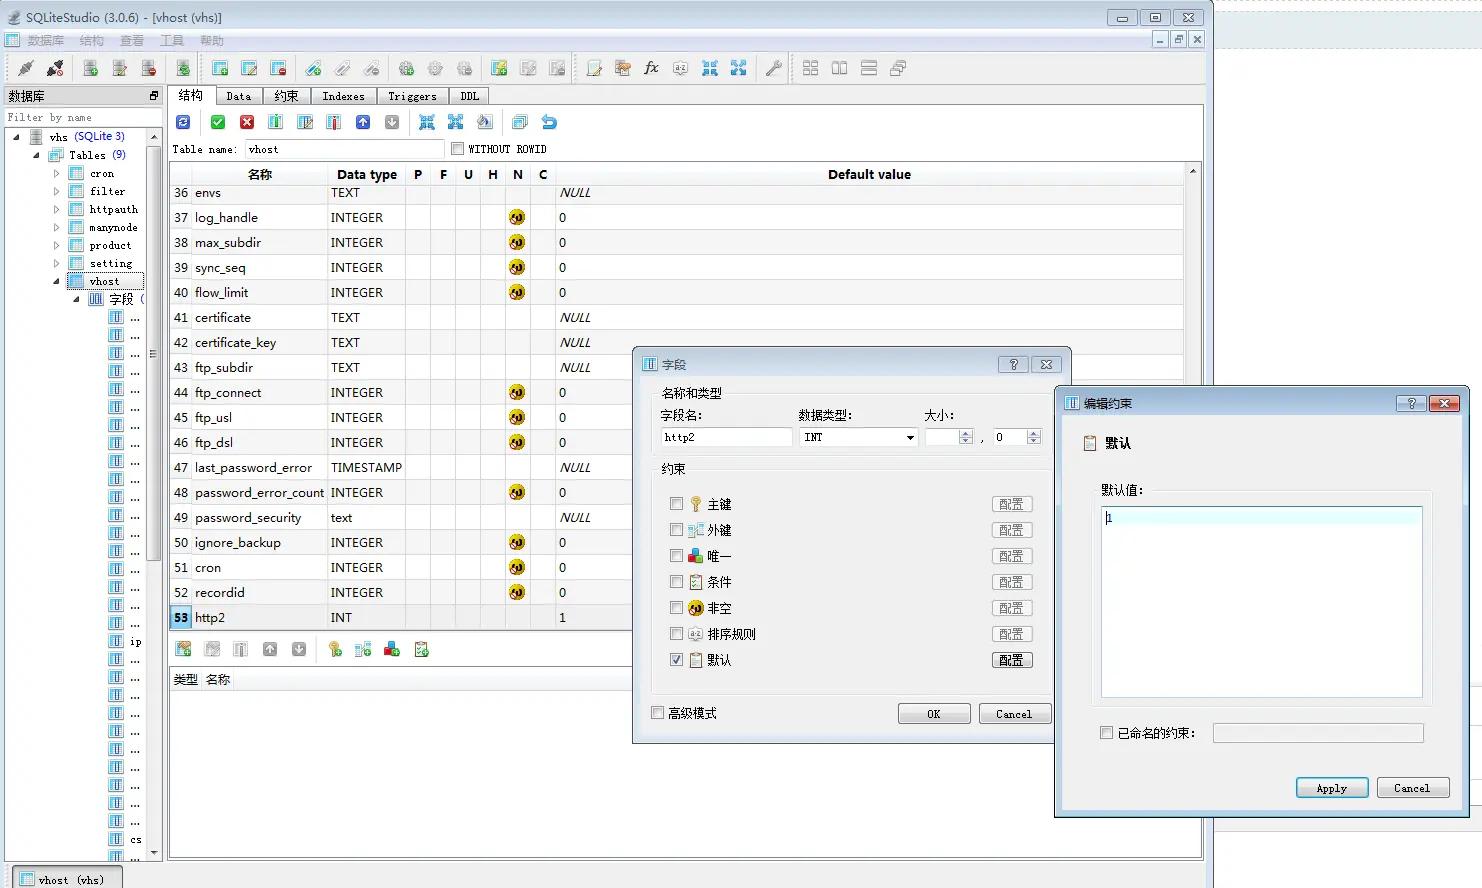The image size is (1482, 888).
Task: Click OK in the 字段 dialog
Action: (x=934, y=714)
